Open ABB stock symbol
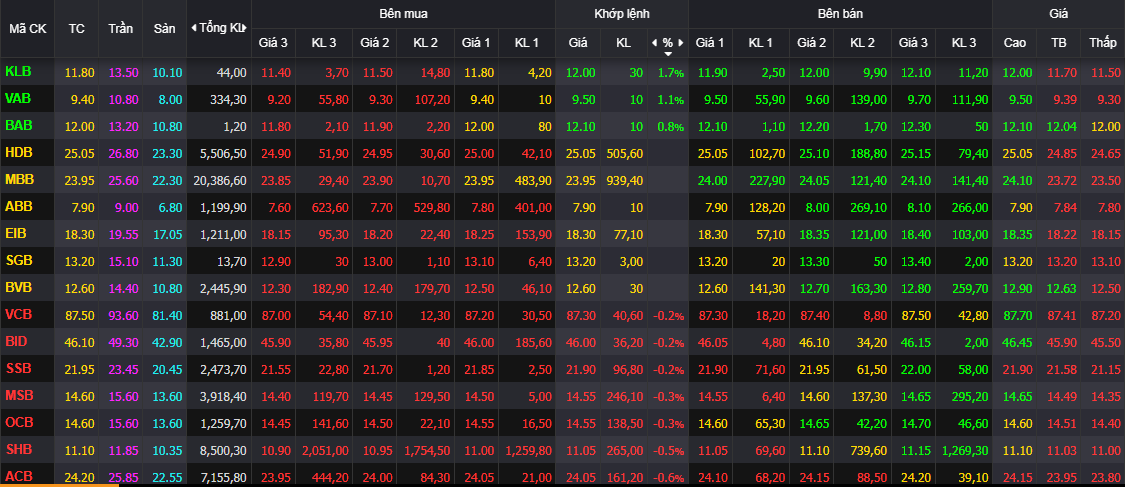 click(x=18, y=207)
